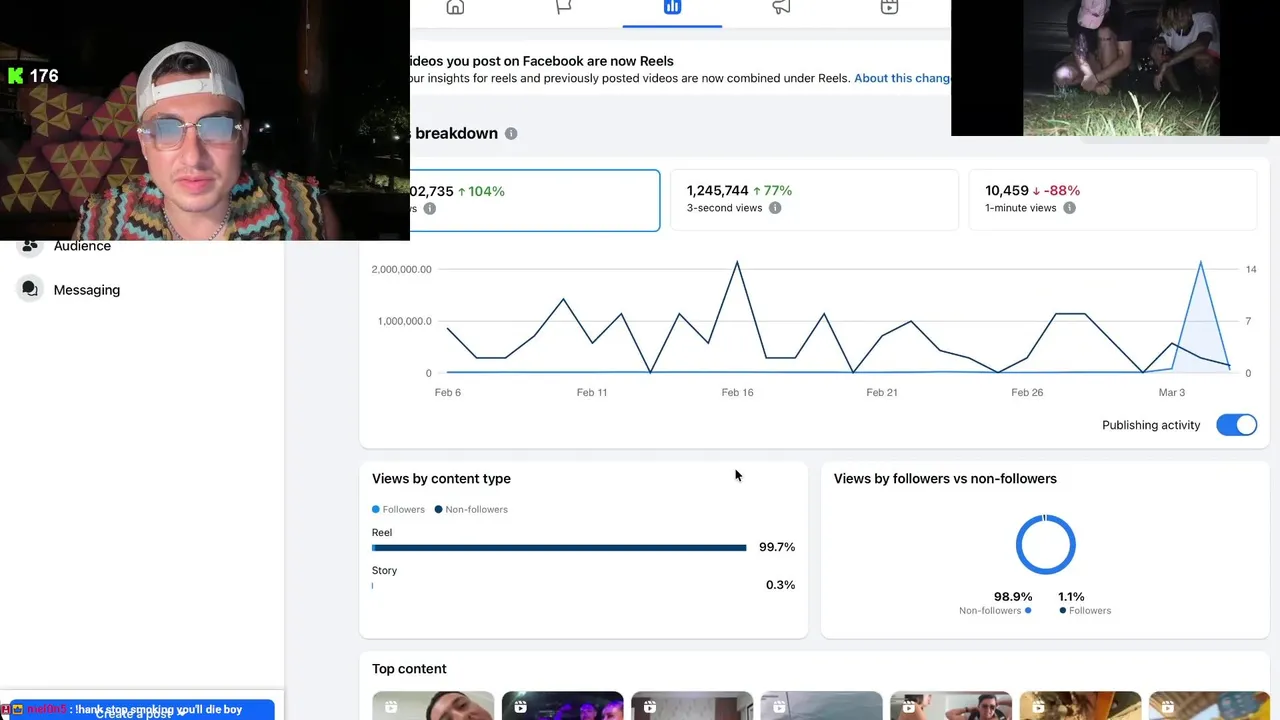Click the Kick logo in webcam overlay
1280x720 pixels.
click(x=15, y=76)
